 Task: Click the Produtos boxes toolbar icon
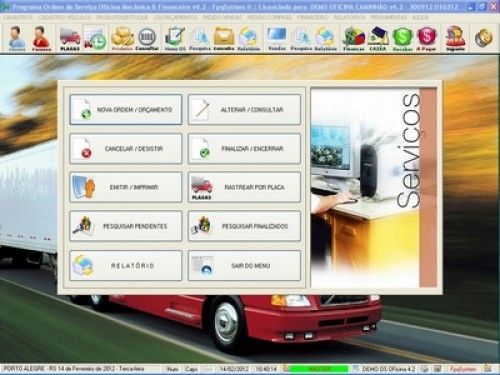122,39
